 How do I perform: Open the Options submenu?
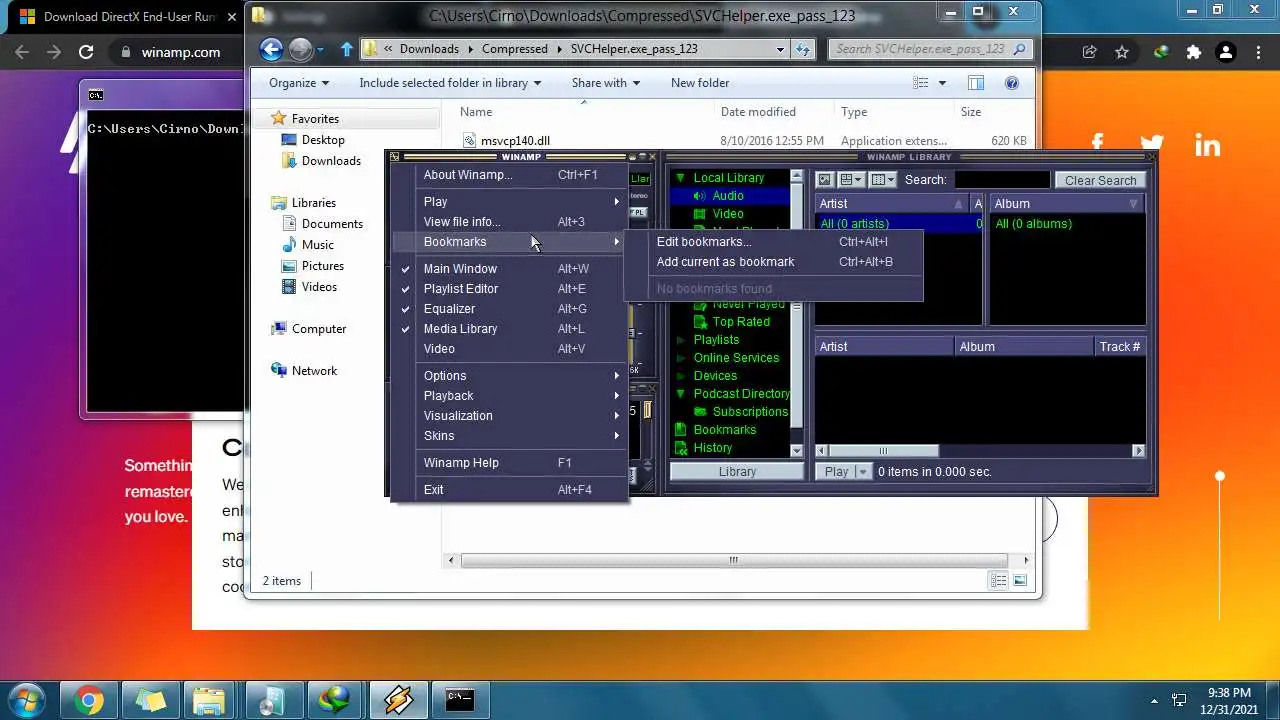tap(510, 376)
